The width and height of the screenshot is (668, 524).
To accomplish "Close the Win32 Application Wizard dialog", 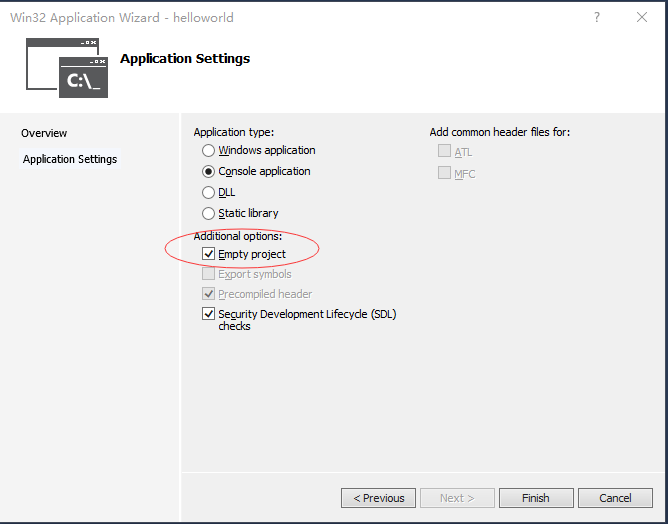I will pos(641,18).
